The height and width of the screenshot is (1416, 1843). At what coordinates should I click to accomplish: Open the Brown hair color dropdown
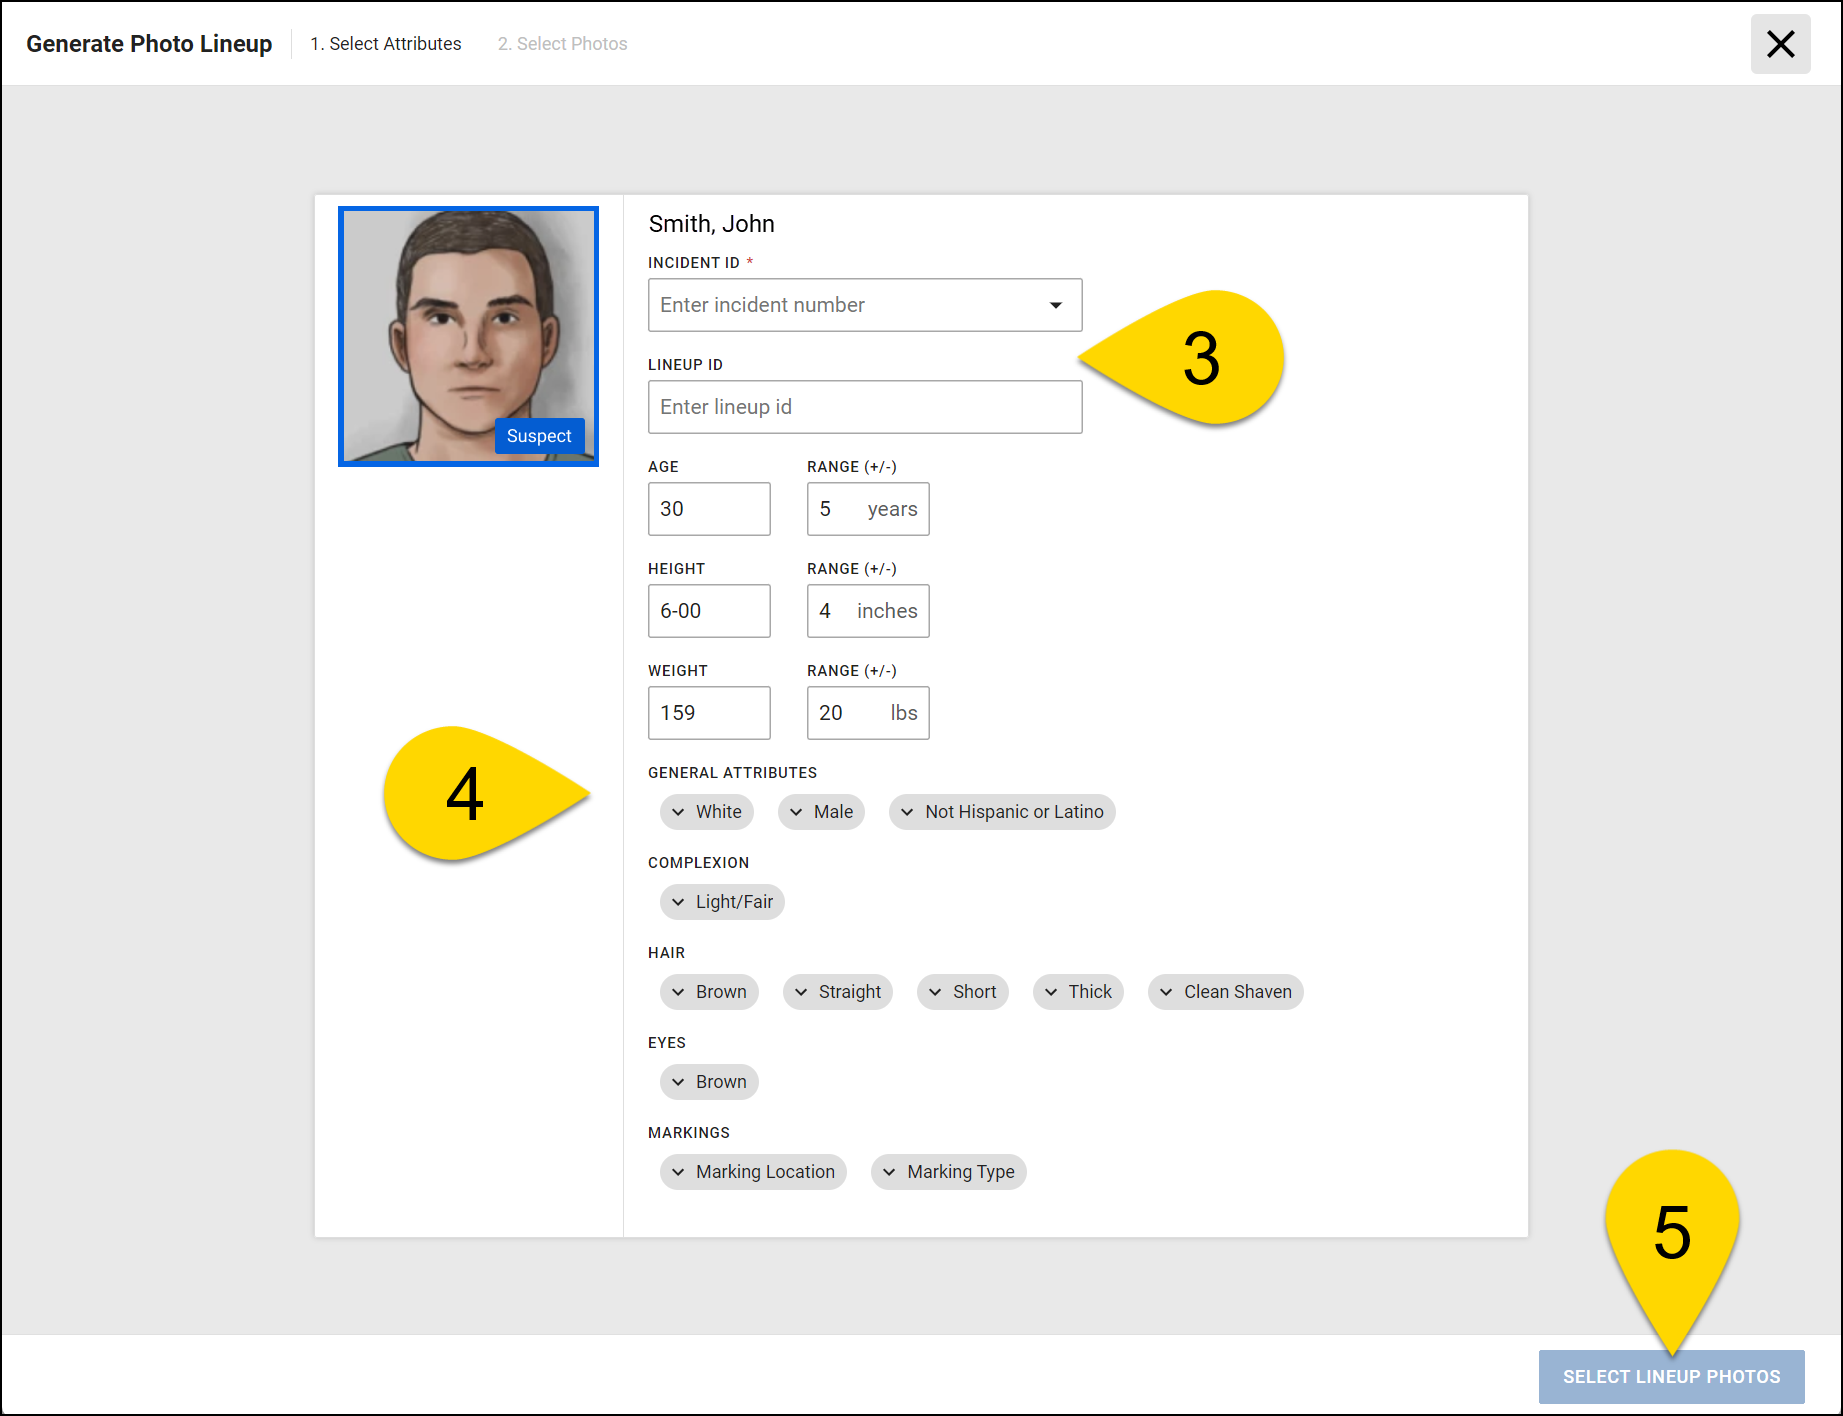click(709, 991)
